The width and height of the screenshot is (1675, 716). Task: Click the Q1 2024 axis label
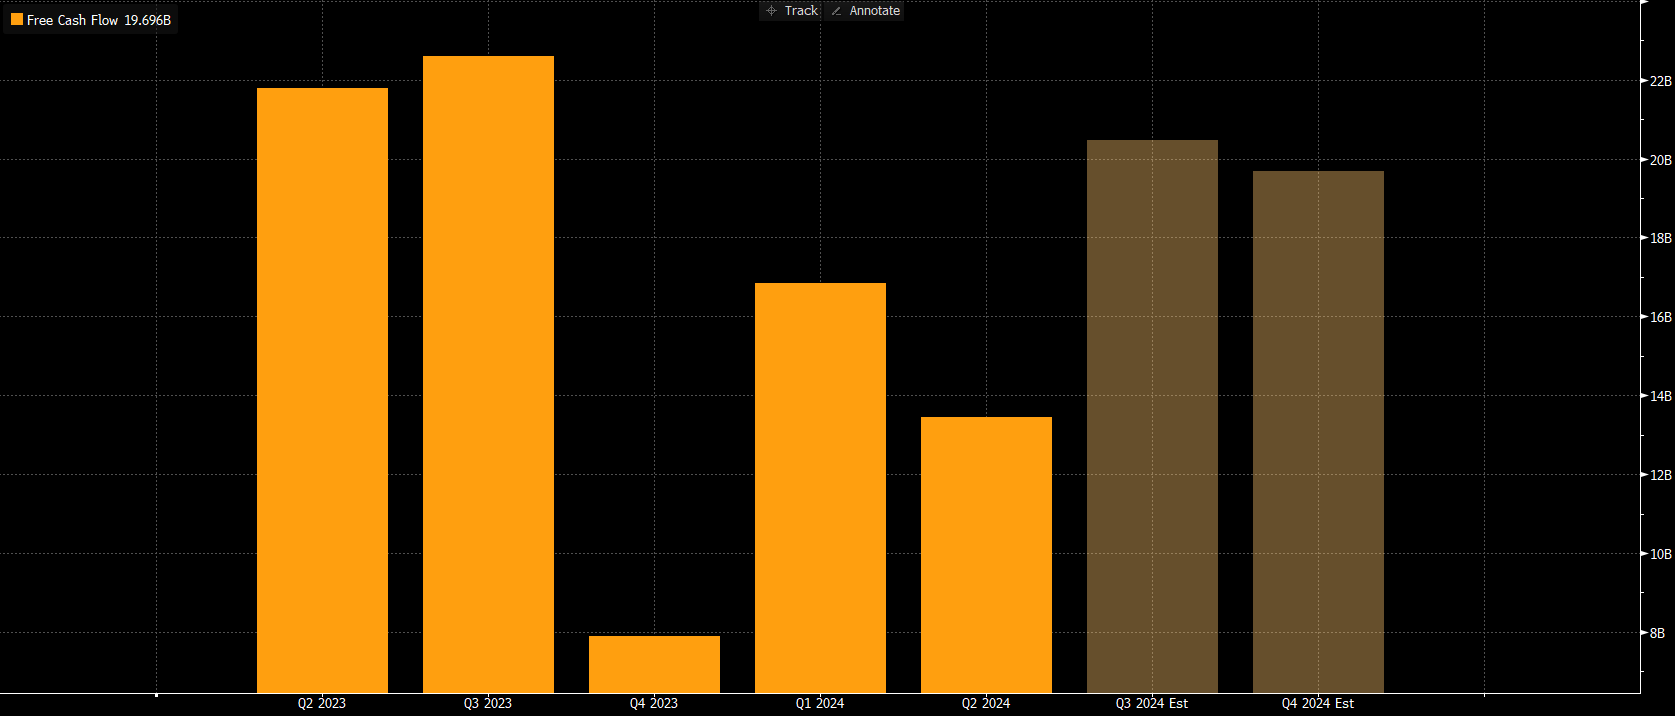[x=820, y=704]
